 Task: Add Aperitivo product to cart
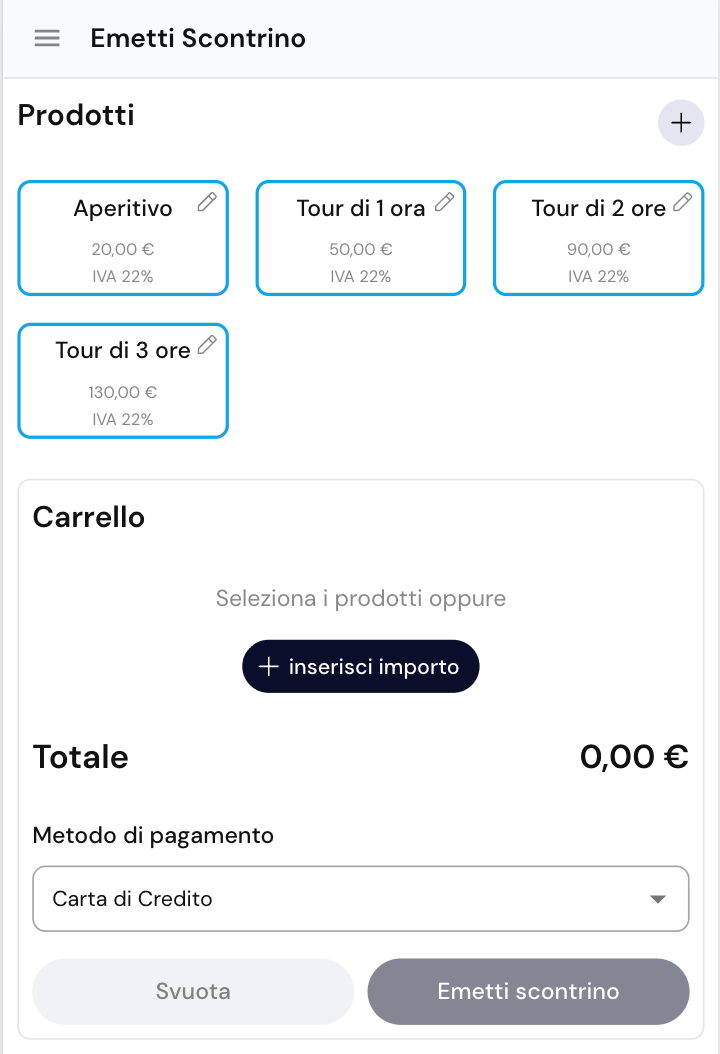tap(122, 240)
